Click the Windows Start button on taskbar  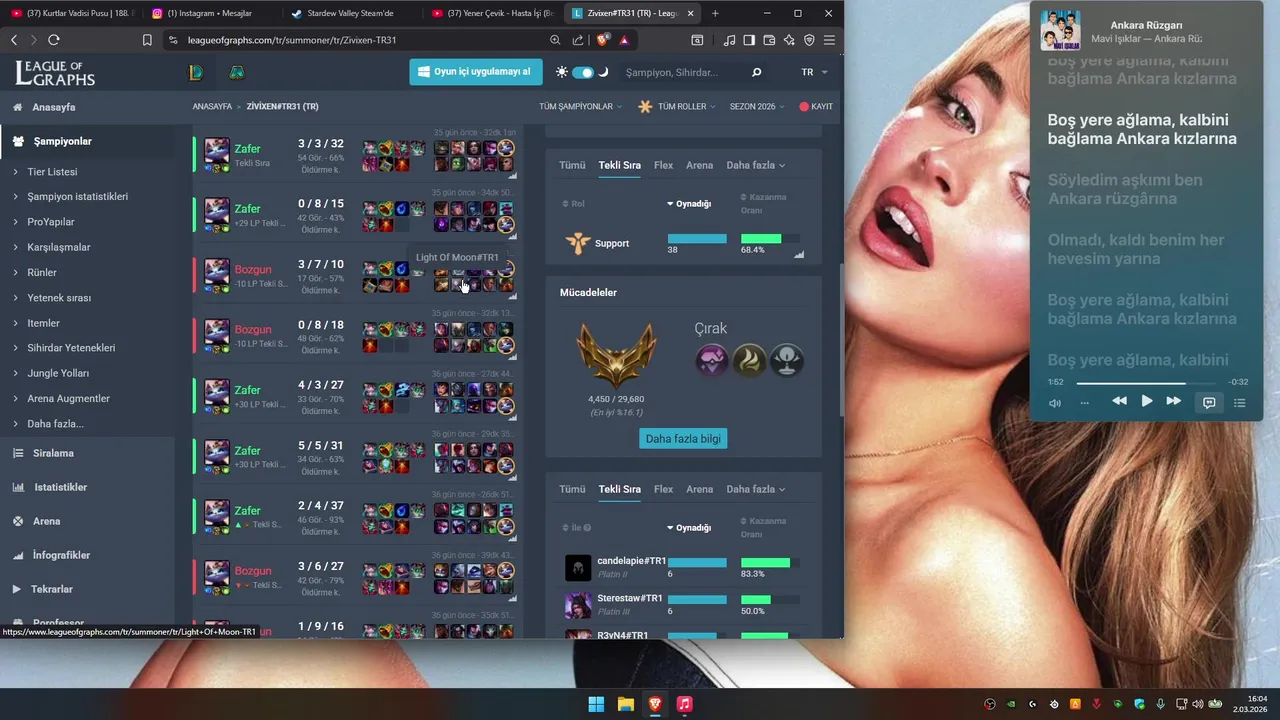[596, 704]
